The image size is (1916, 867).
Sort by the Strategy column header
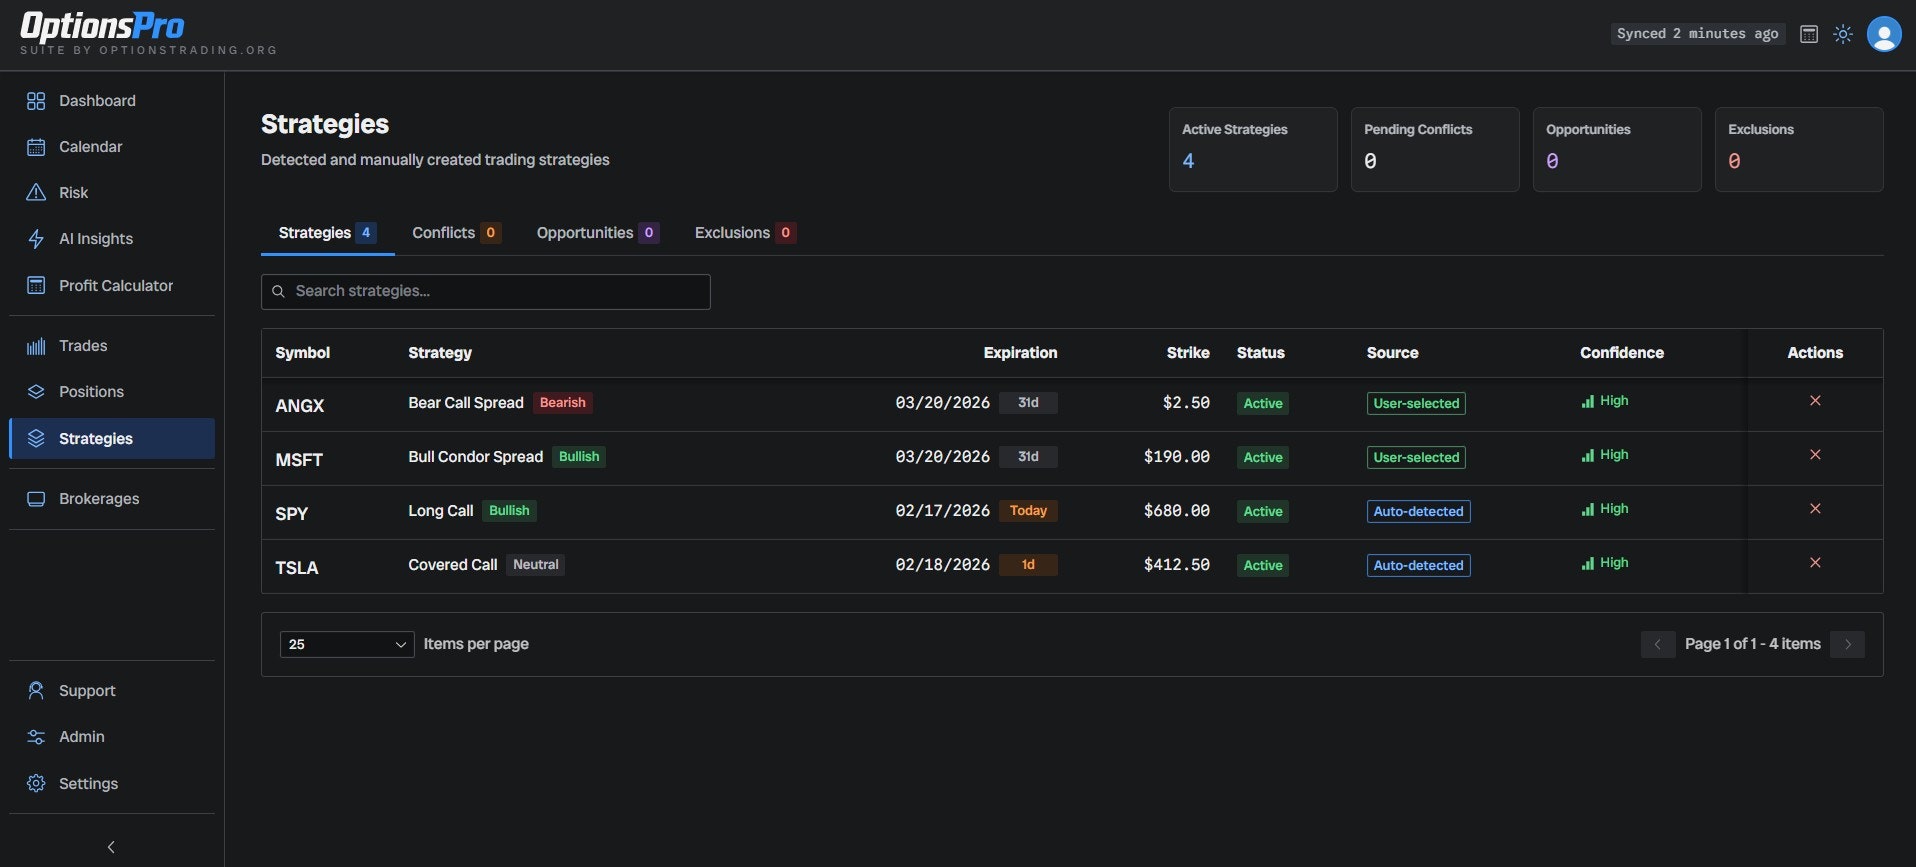[440, 353]
